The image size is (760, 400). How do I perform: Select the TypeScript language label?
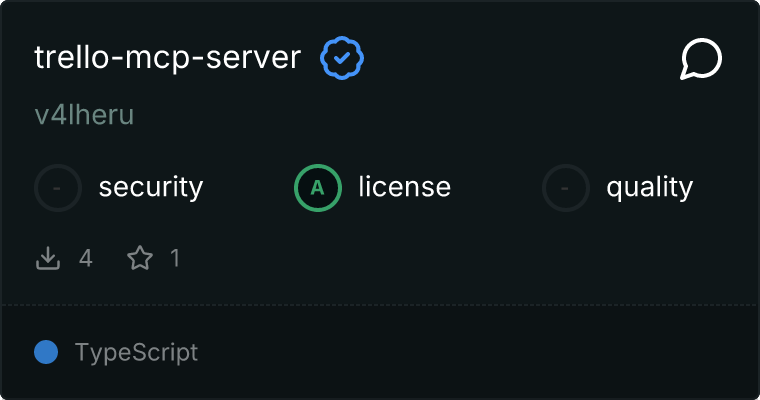(x=136, y=352)
